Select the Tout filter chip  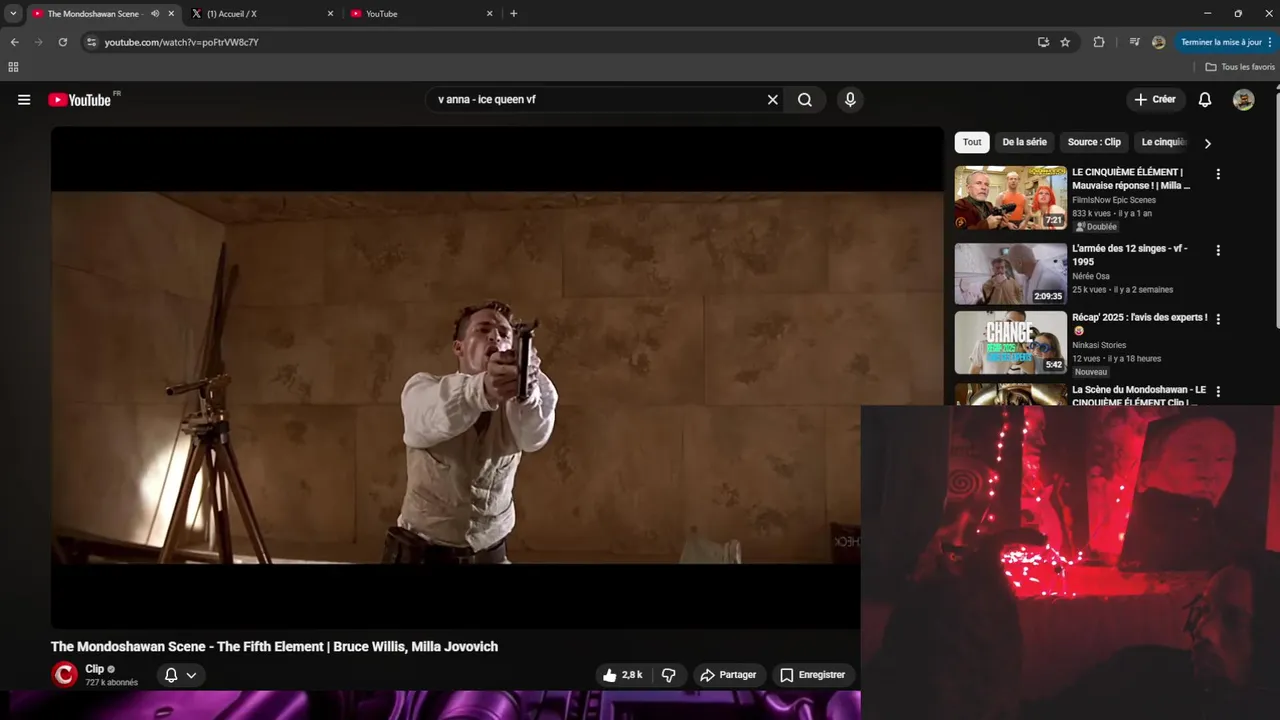[x=972, y=142]
